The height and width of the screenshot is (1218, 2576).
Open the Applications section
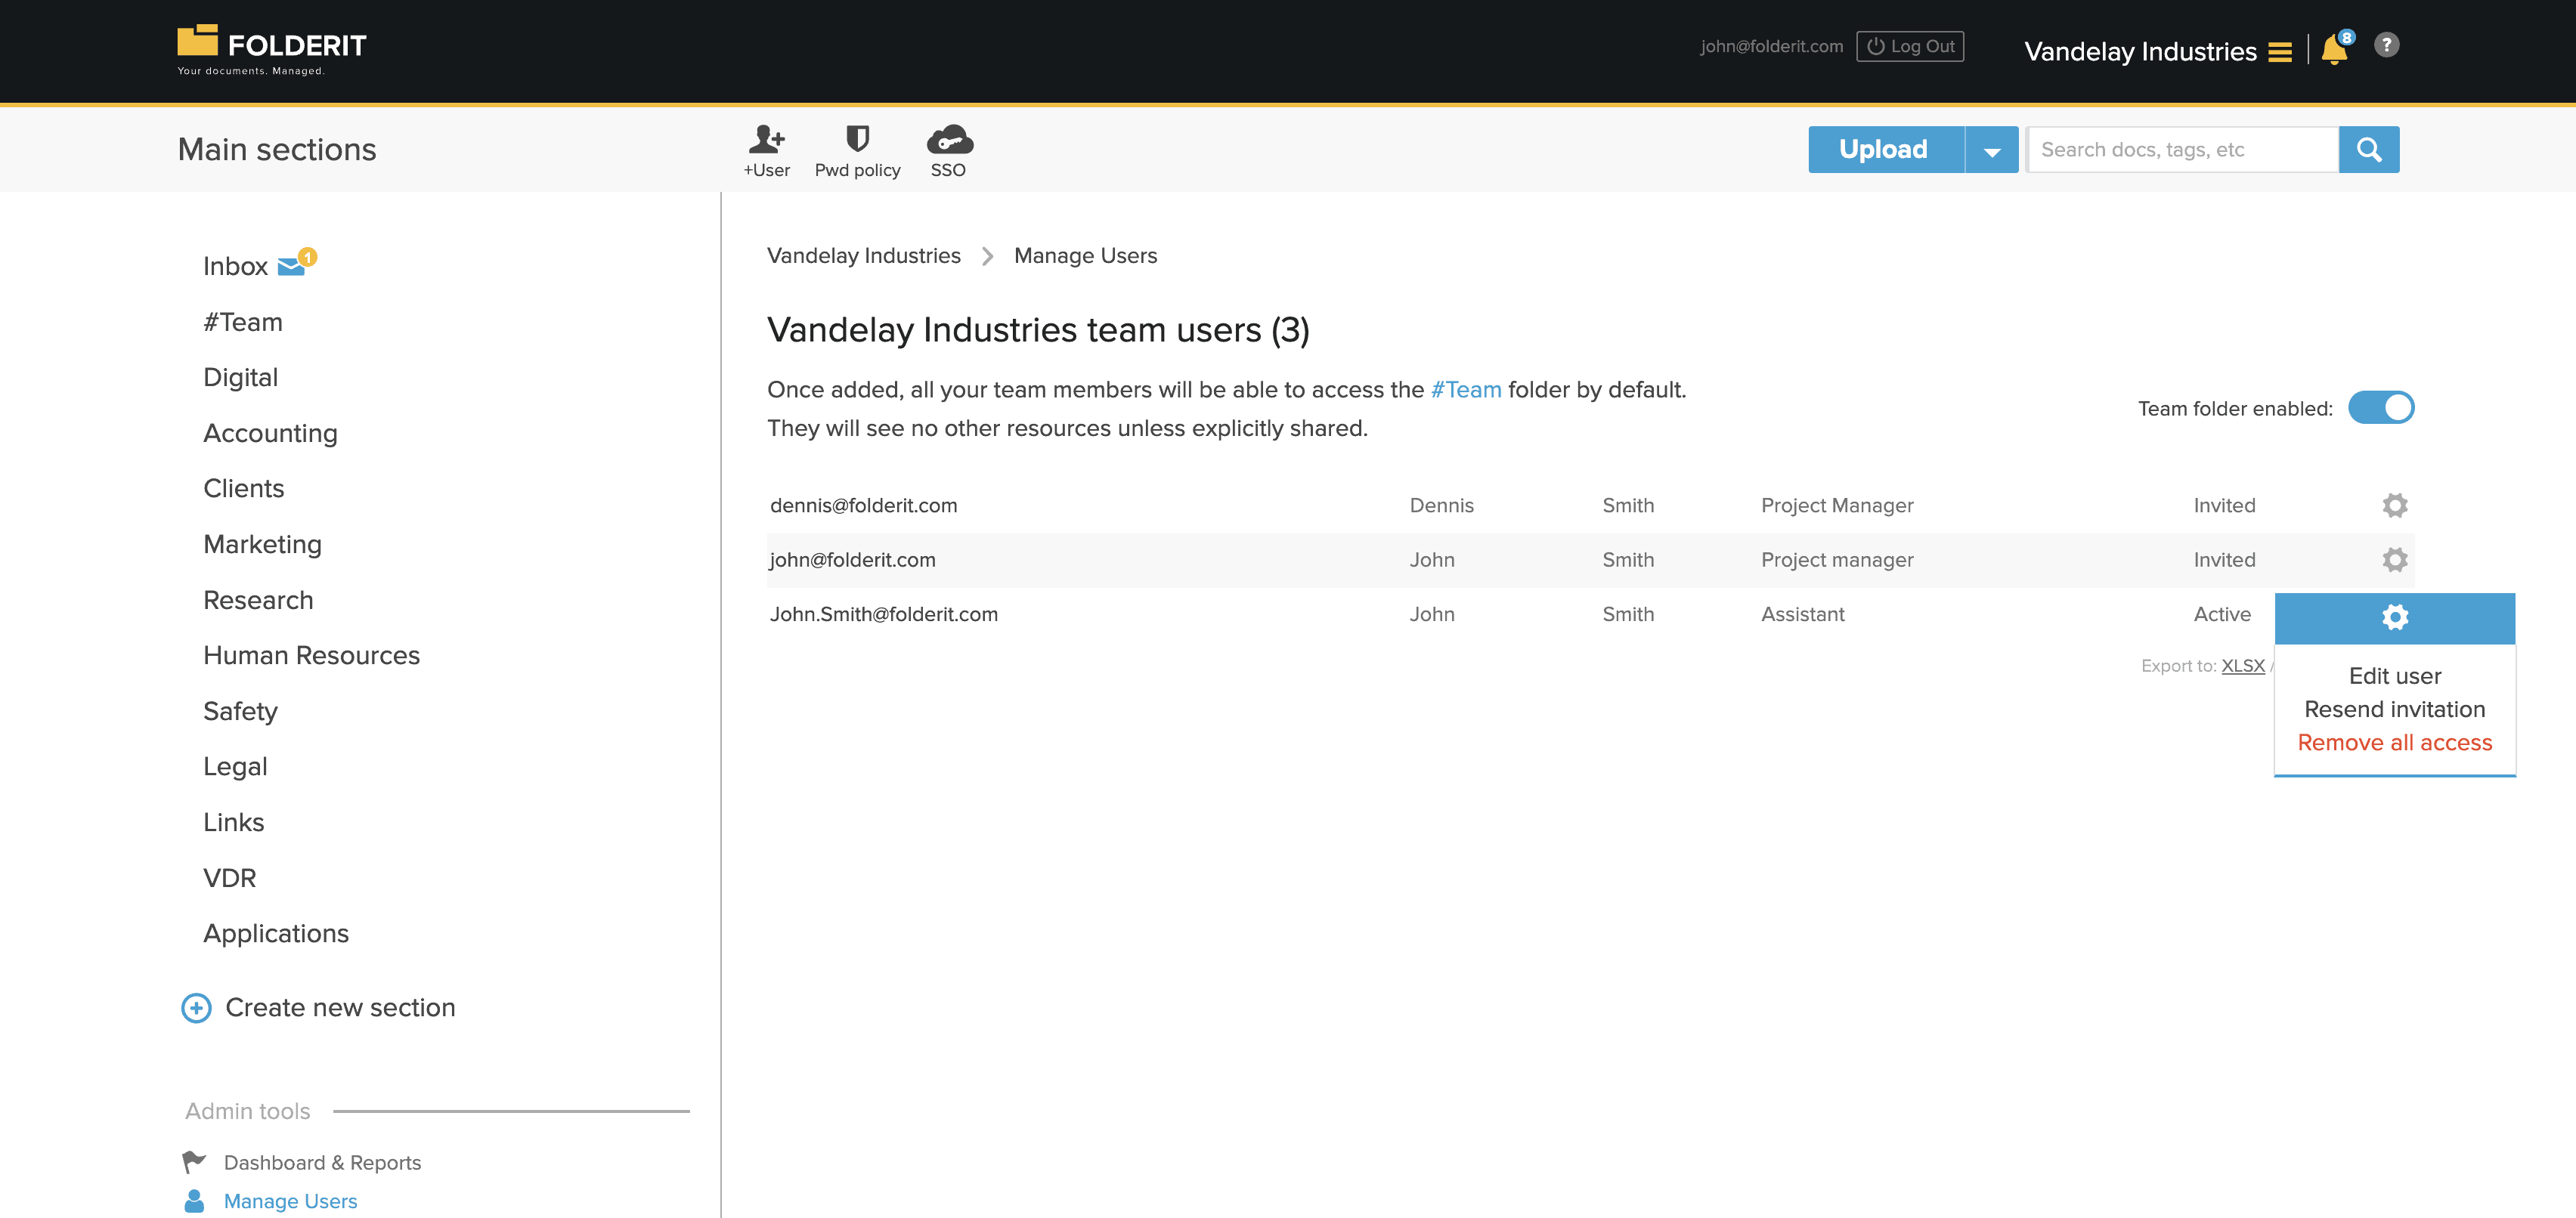[x=276, y=933]
